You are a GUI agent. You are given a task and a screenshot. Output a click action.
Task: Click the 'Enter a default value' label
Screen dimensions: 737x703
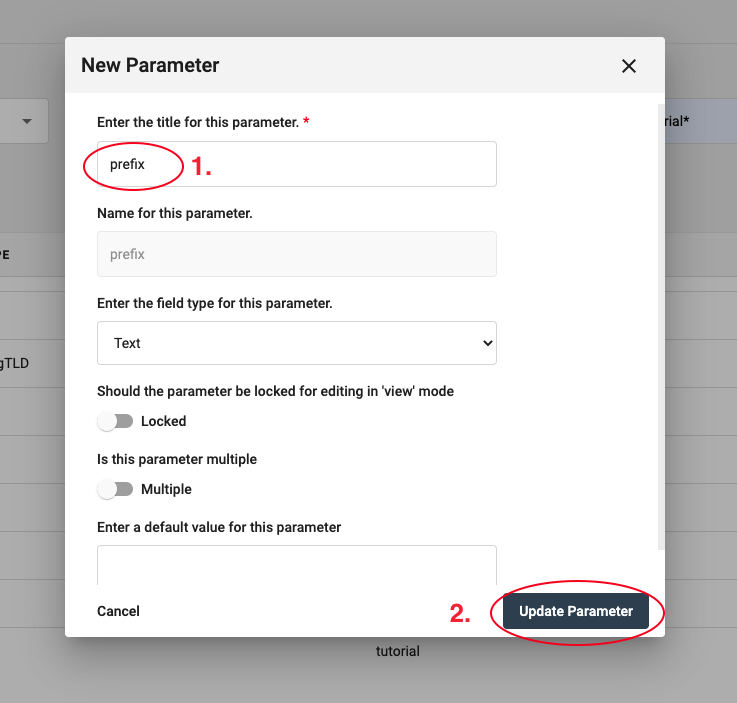click(219, 527)
